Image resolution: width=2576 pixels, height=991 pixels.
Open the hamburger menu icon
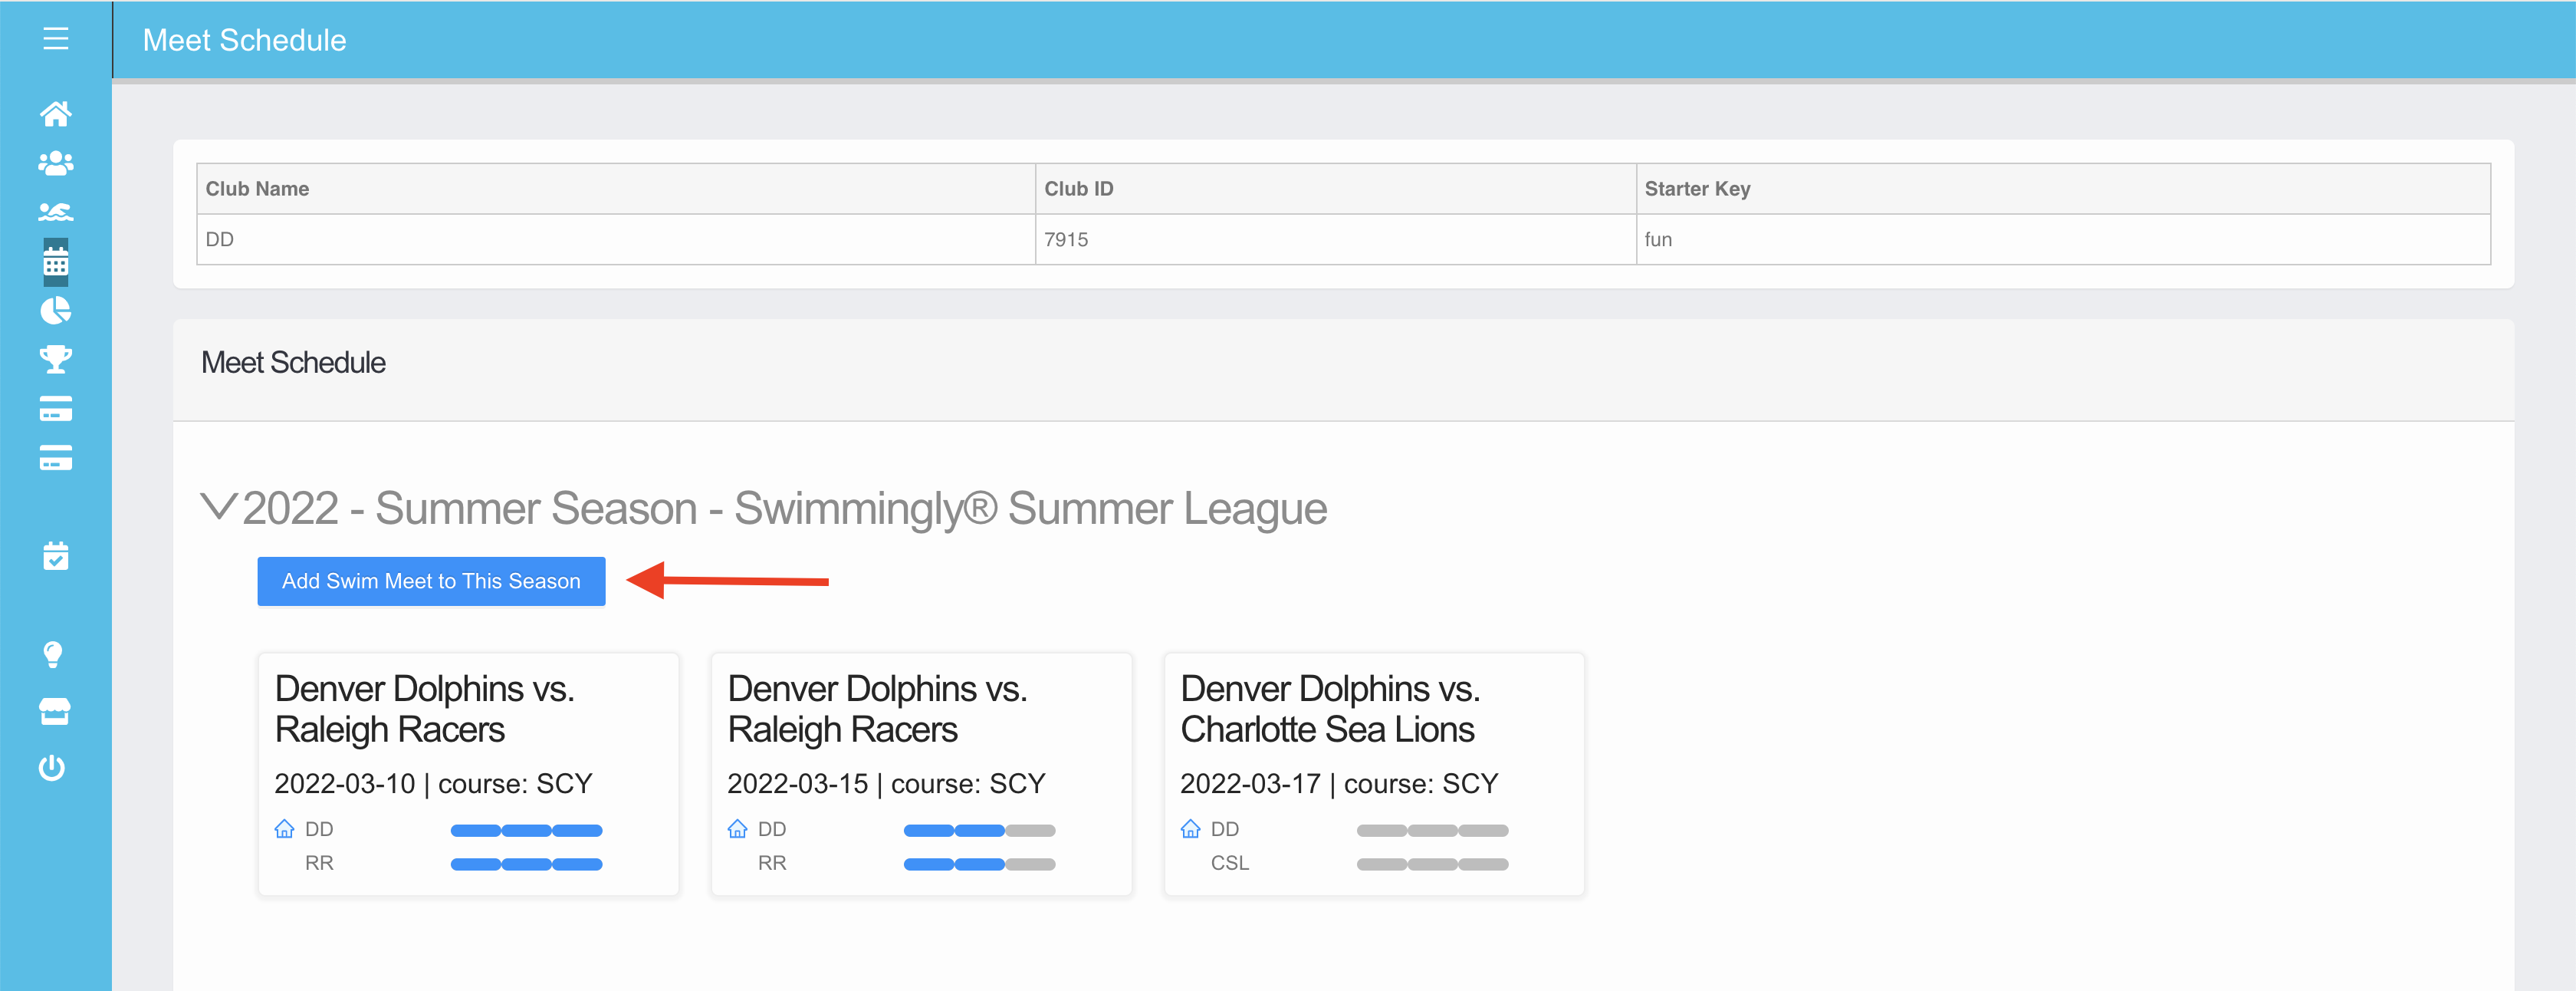[56, 39]
